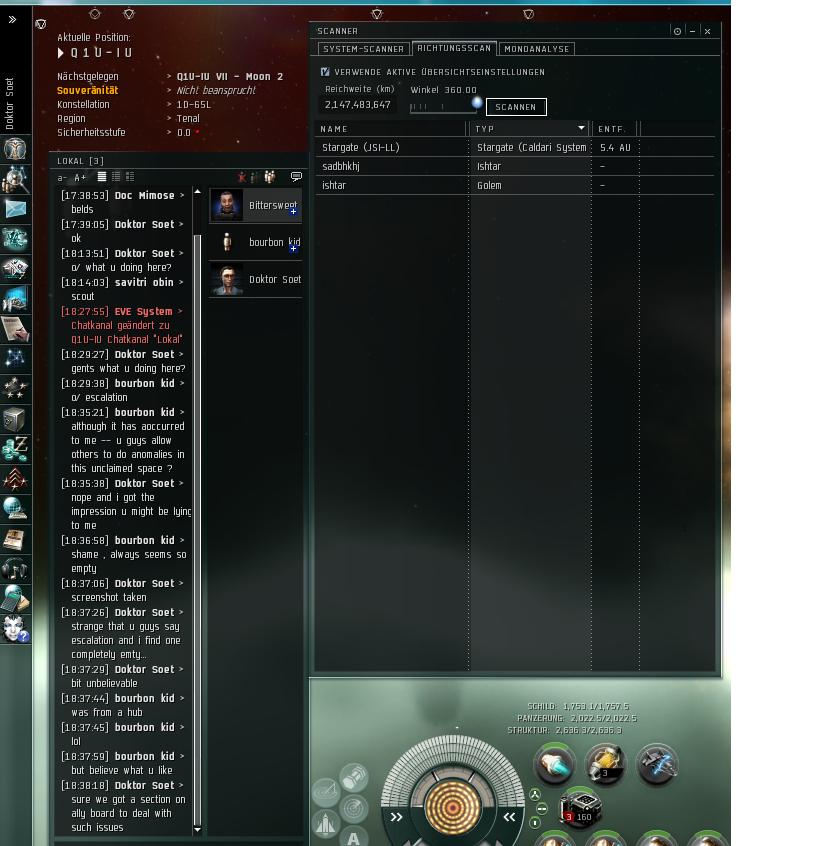Click plus badge next to Bittersweet
This screenshot has height=846, width=840.
tap(293, 212)
